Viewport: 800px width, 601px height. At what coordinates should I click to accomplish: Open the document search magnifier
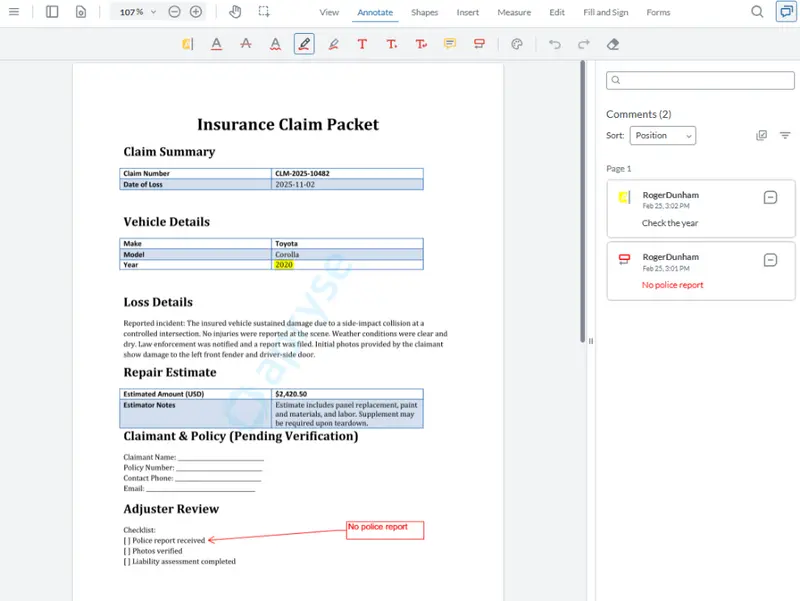pos(757,11)
